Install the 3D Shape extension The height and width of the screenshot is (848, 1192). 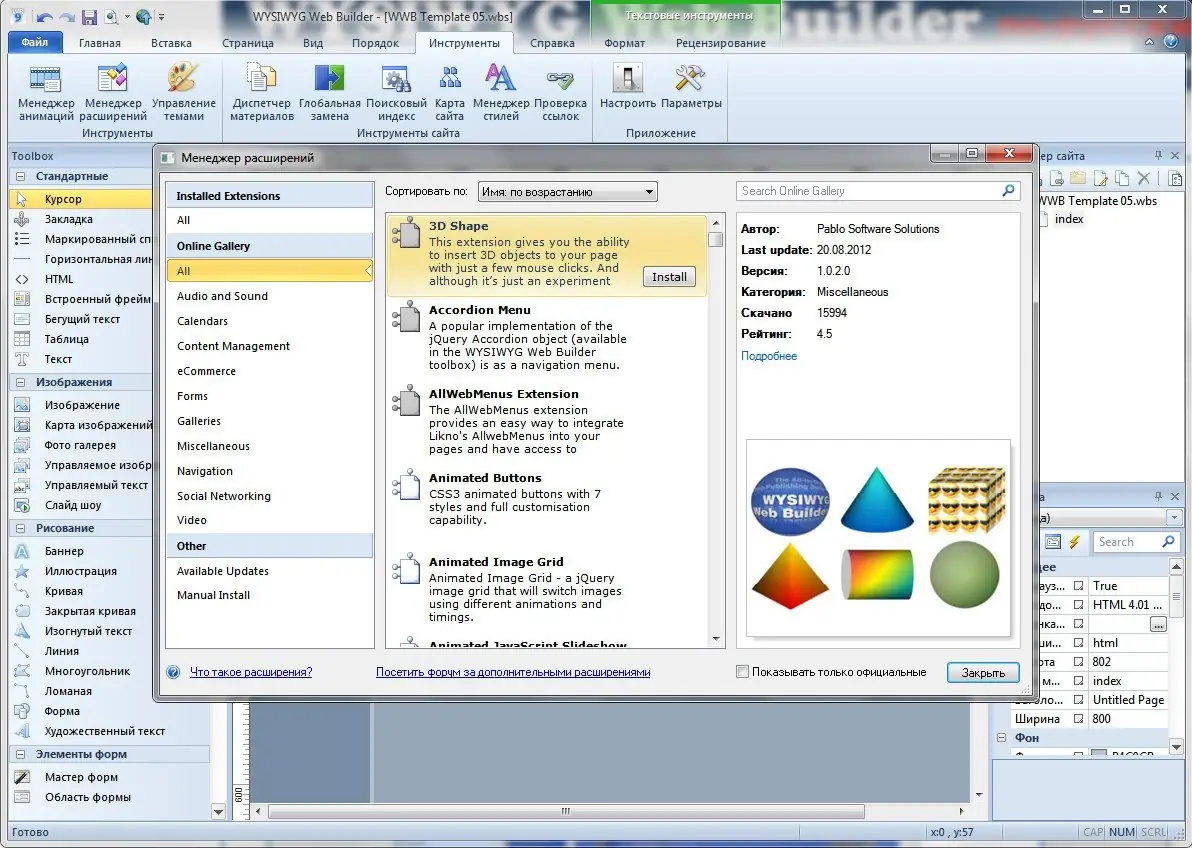click(669, 277)
